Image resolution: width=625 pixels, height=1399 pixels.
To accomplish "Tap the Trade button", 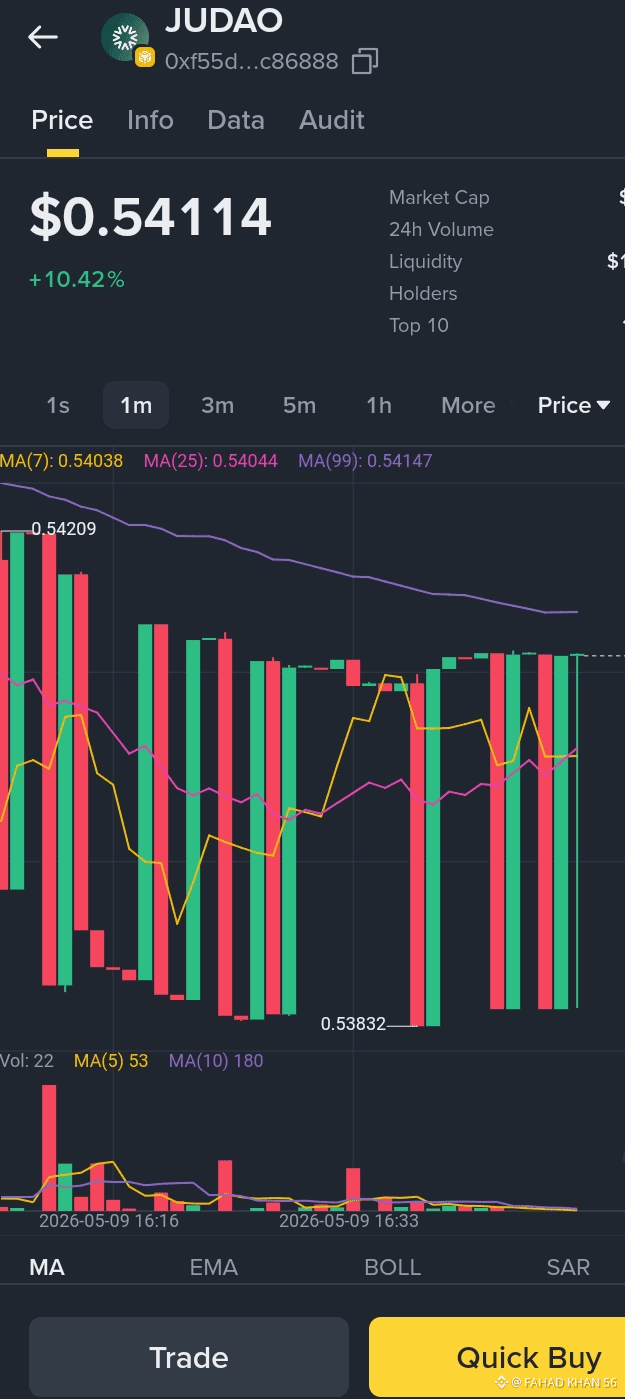I will click(x=189, y=1357).
